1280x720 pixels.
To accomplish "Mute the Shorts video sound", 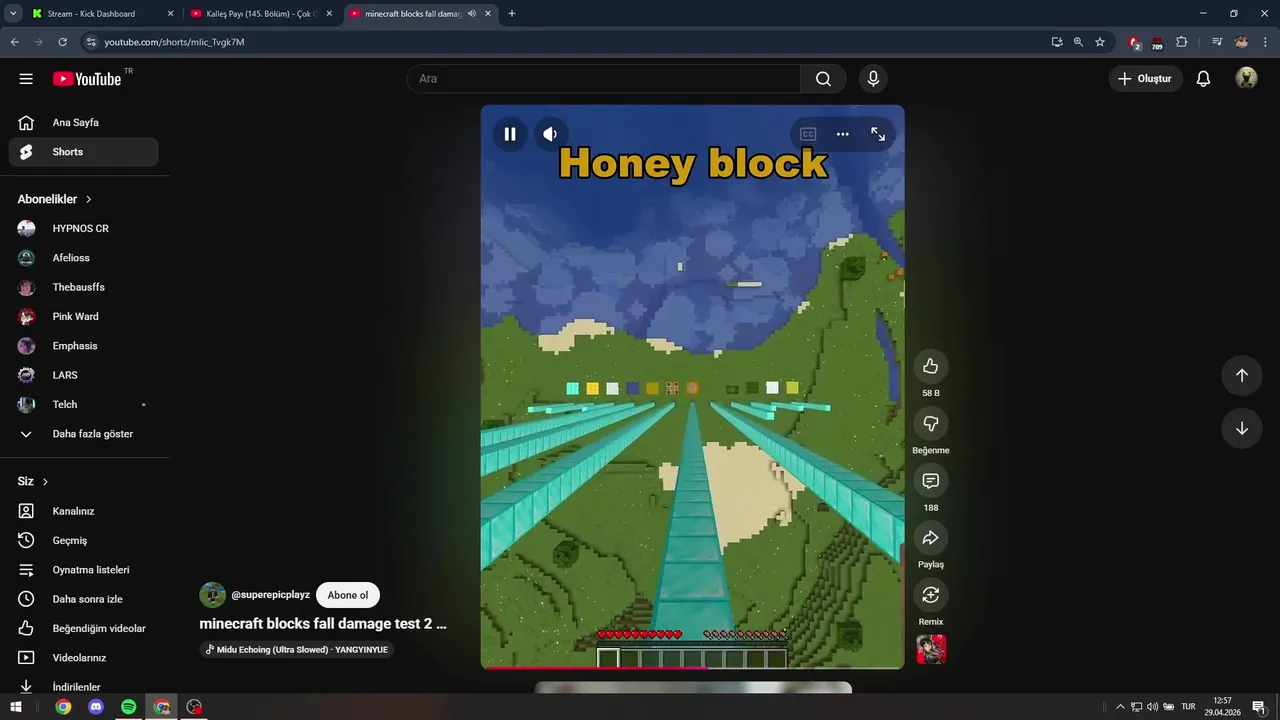I will tap(550, 134).
